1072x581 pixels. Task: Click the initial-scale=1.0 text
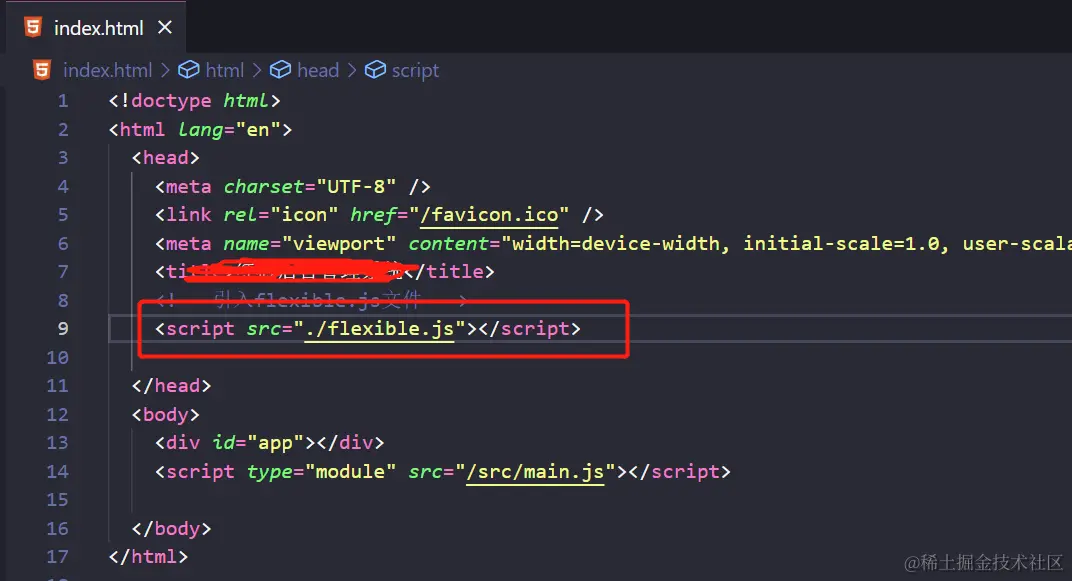pyautogui.click(x=841, y=243)
